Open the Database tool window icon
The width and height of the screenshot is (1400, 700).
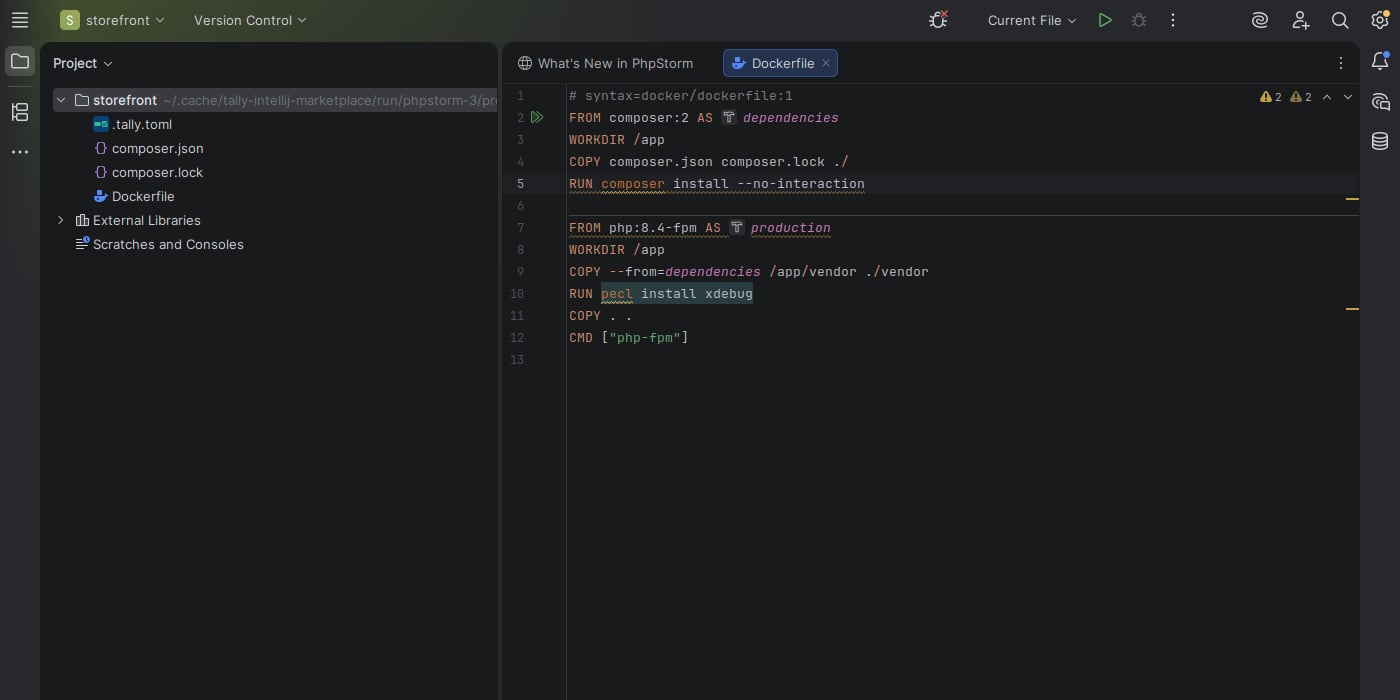[1380, 141]
